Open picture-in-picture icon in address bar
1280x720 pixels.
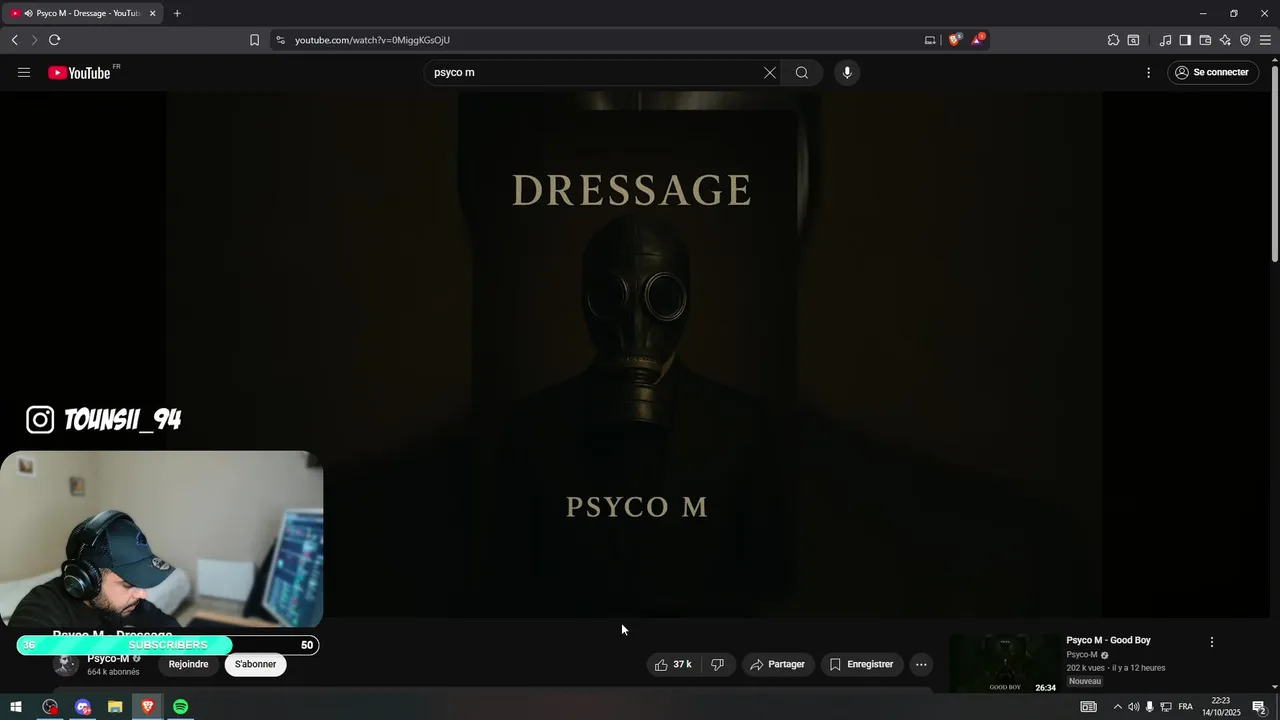930,40
